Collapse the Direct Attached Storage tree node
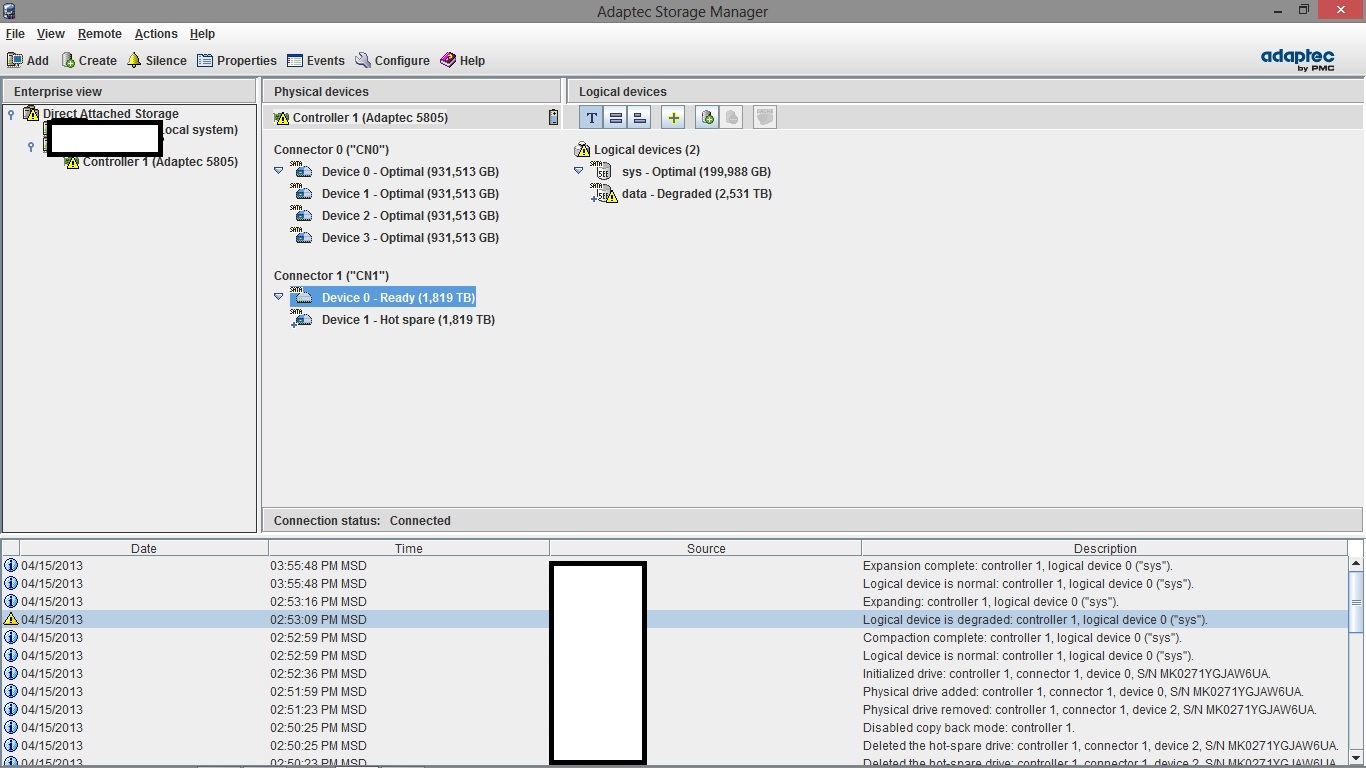Screen dimensions: 1366x768 (11, 114)
